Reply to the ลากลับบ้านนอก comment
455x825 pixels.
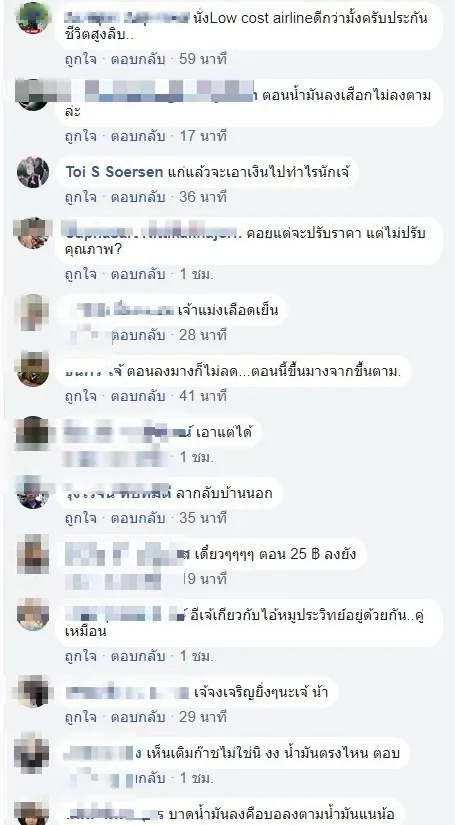(138, 518)
